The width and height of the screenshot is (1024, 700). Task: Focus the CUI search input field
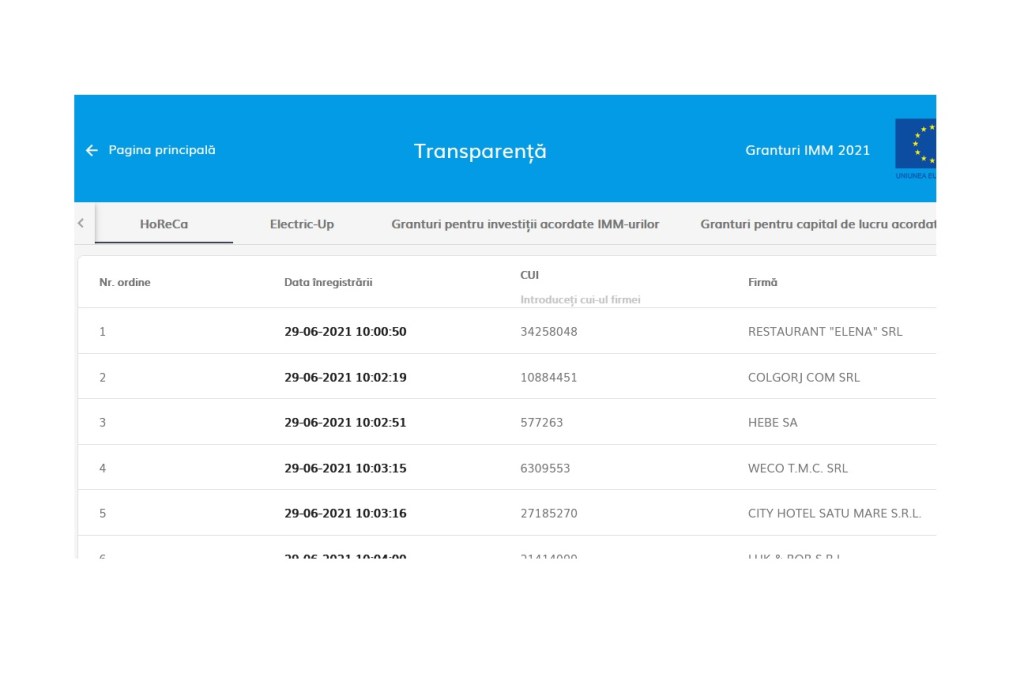[x=580, y=299]
